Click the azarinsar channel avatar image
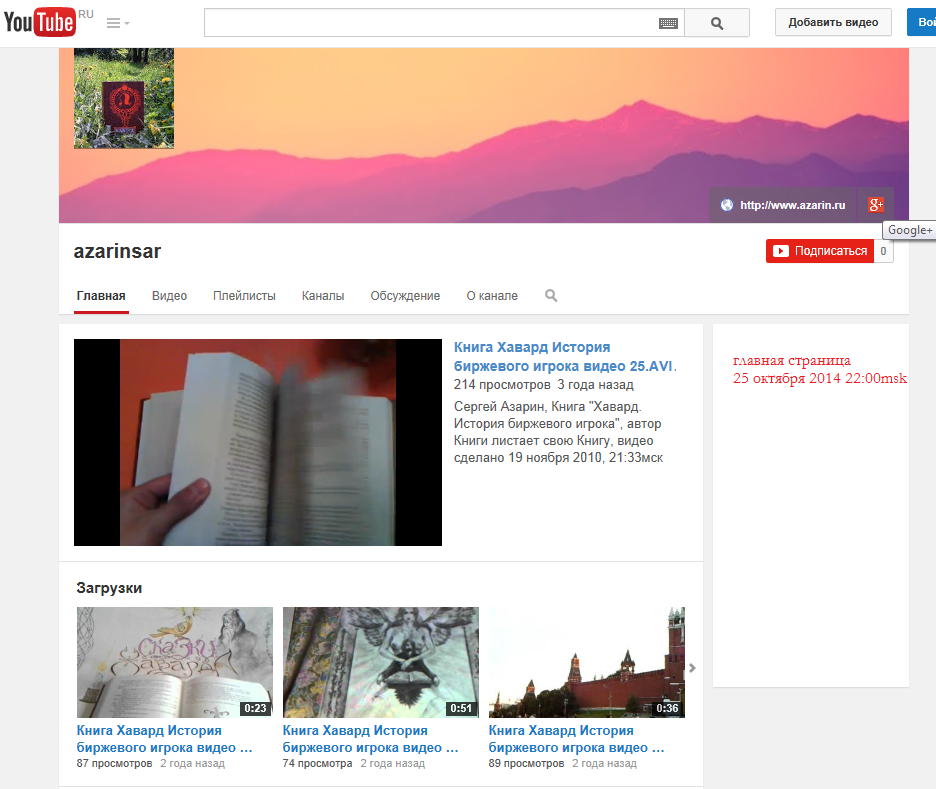This screenshot has height=789, width=936. [x=123, y=97]
